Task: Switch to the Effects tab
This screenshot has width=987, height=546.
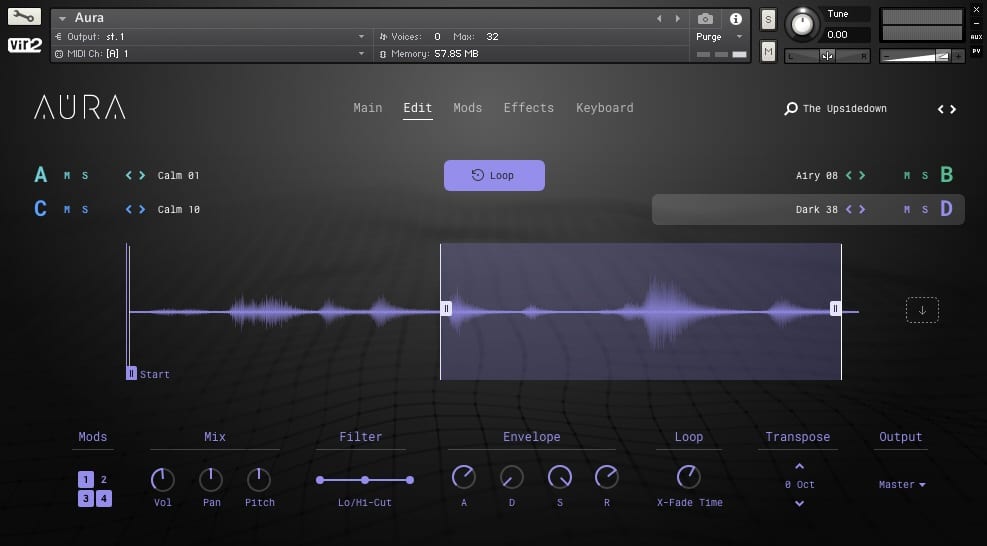Action: [x=529, y=108]
